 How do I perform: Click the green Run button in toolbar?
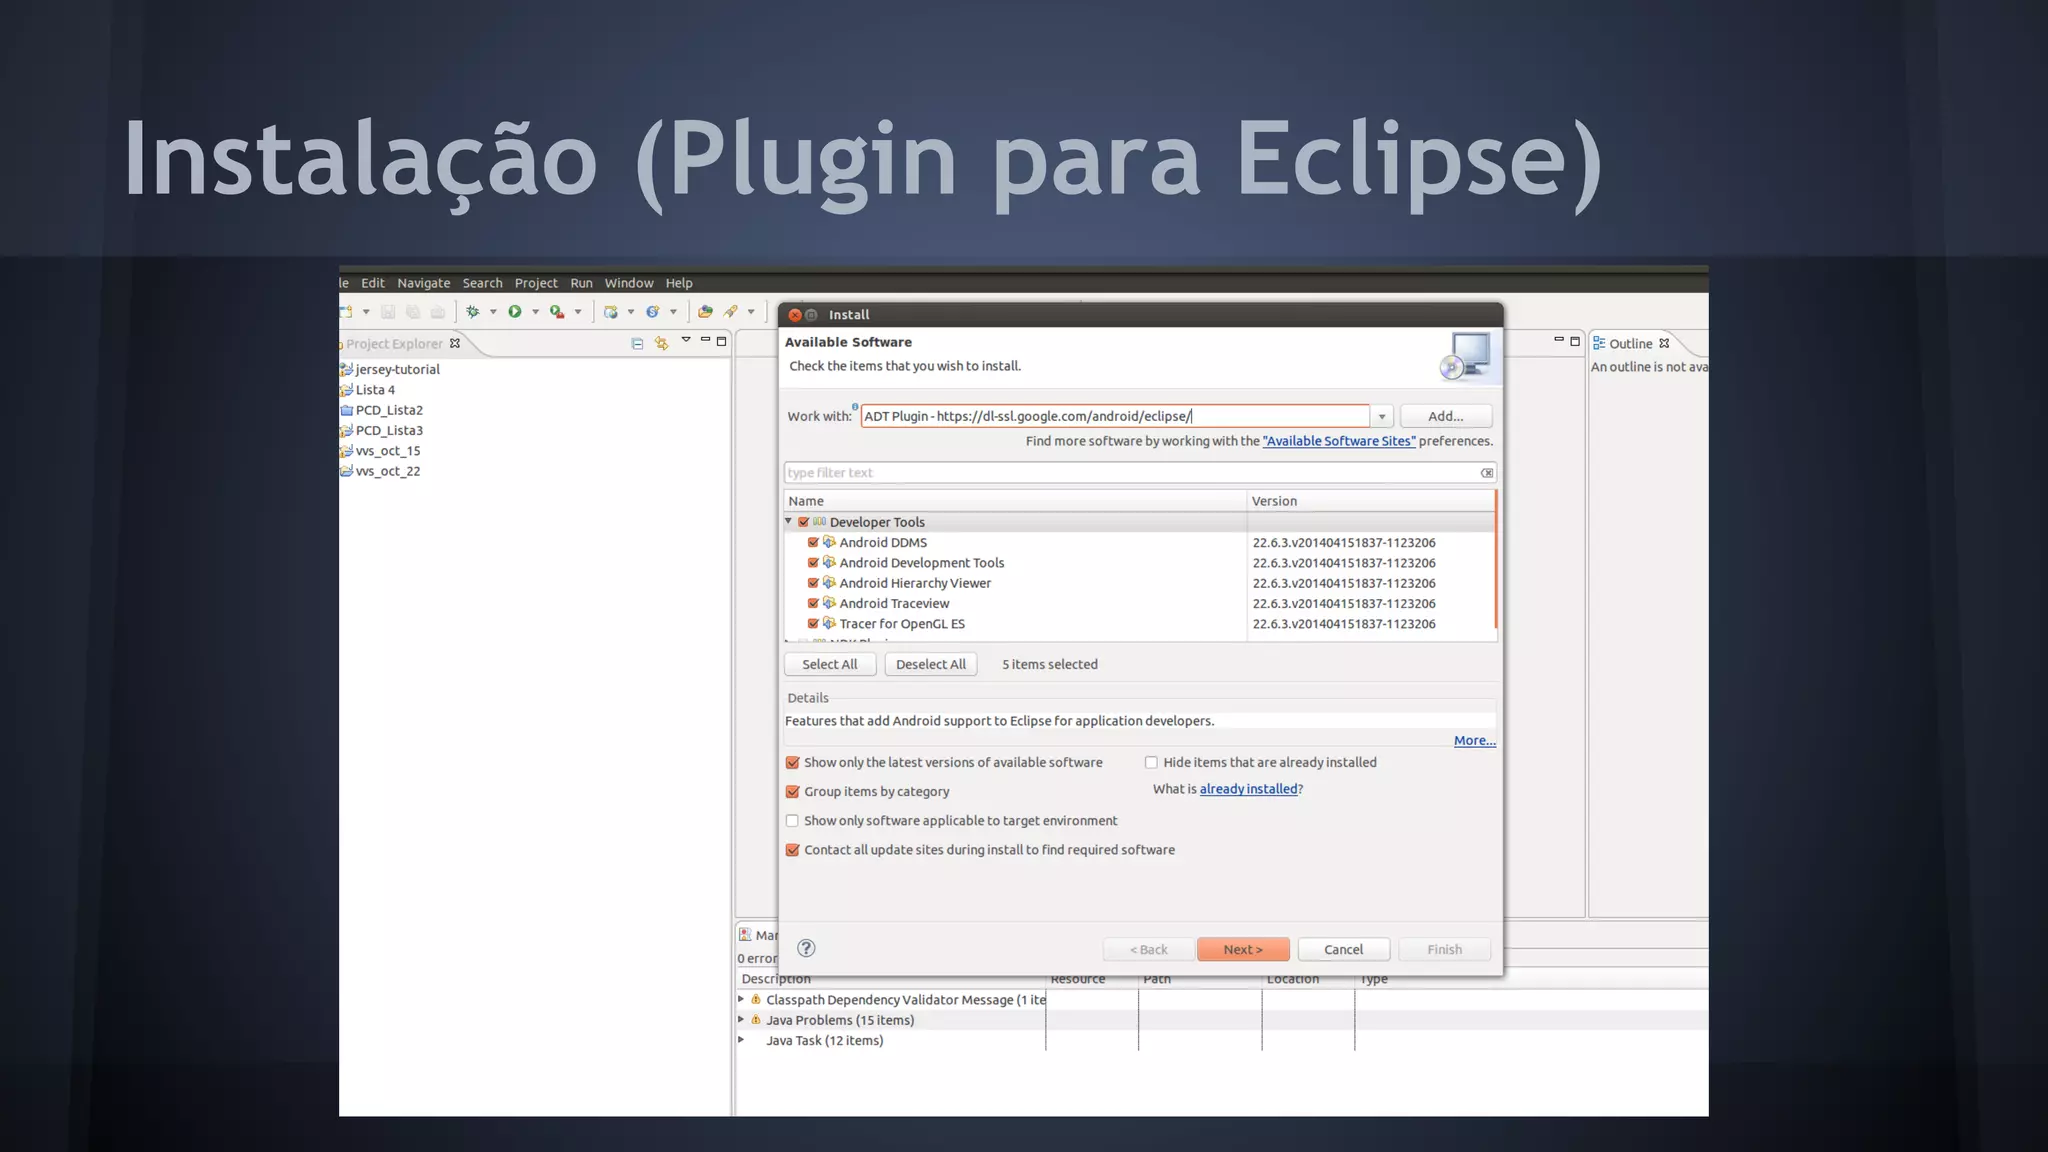click(x=515, y=312)
